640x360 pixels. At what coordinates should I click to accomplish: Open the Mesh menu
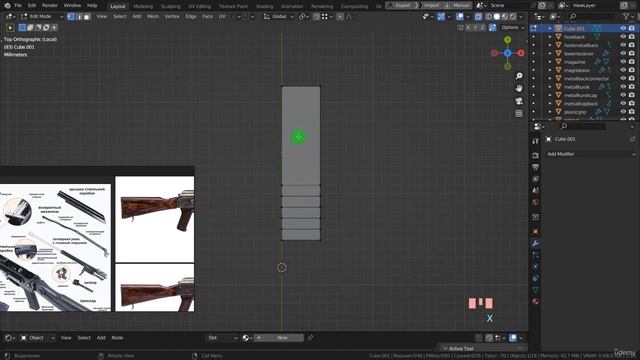153,17
